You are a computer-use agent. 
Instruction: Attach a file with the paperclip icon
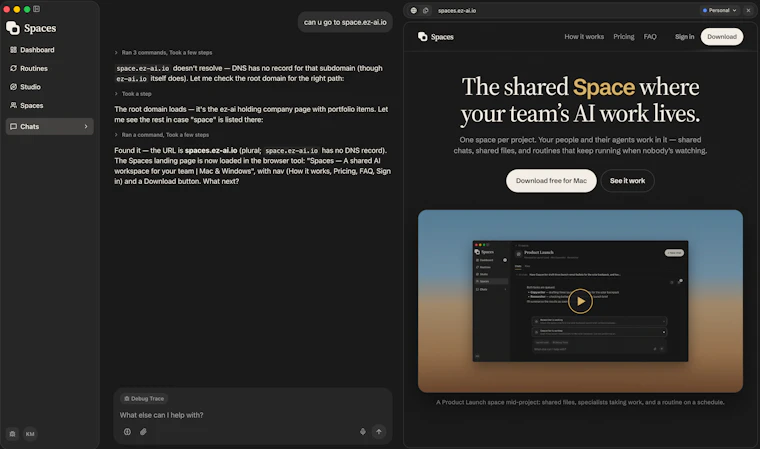pyautogui.click(x=143, y=432)
